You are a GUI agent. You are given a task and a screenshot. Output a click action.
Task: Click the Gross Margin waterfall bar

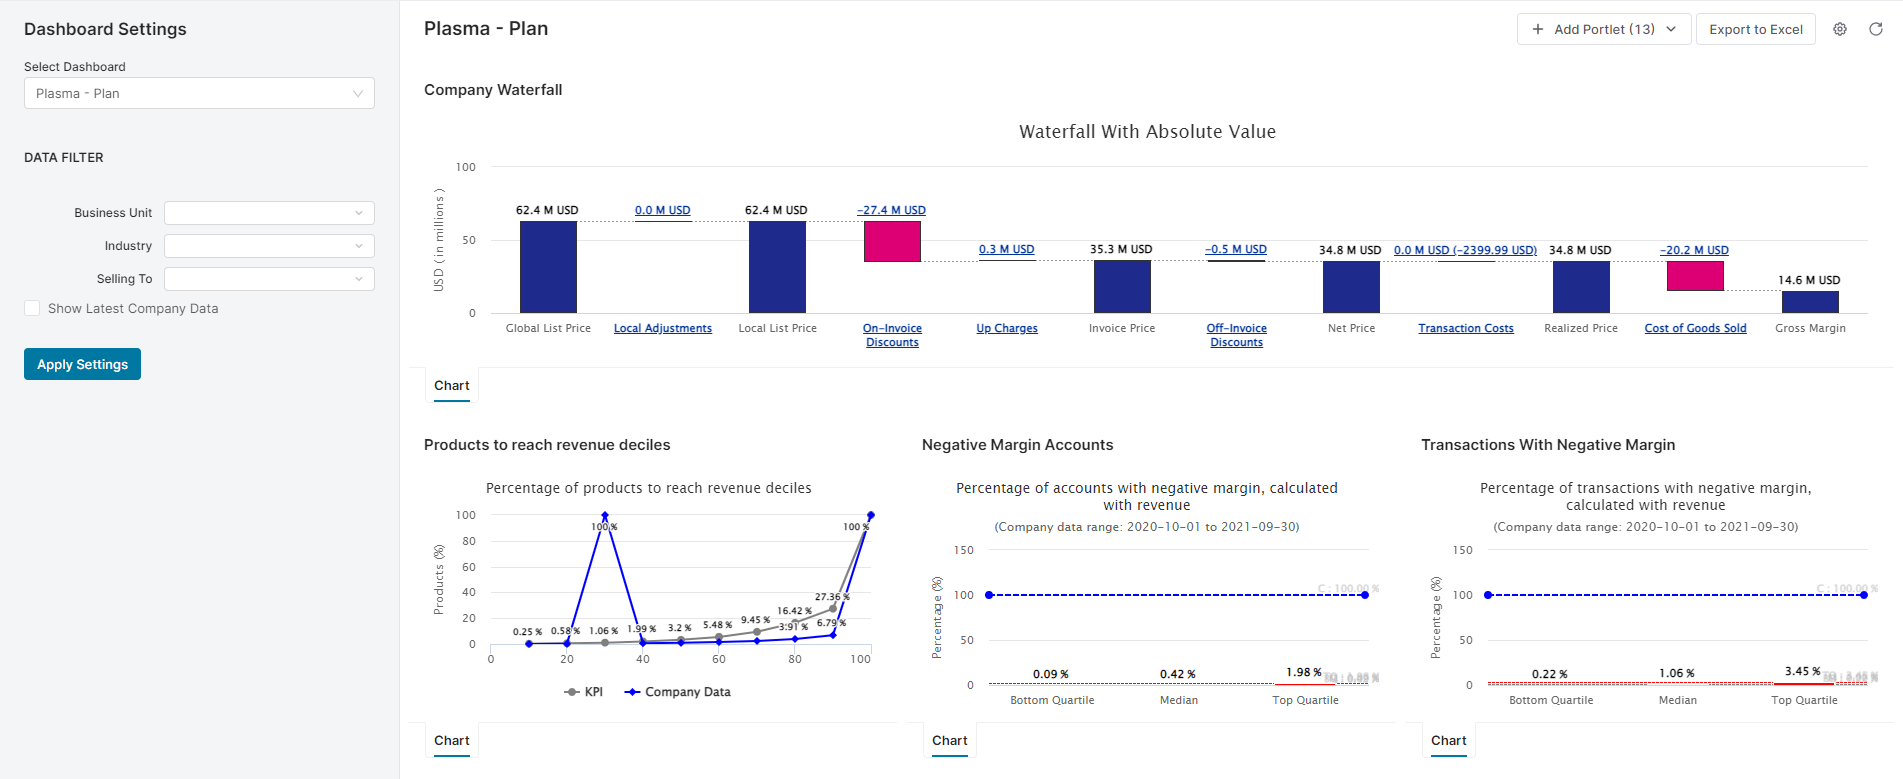(1809, 301)
